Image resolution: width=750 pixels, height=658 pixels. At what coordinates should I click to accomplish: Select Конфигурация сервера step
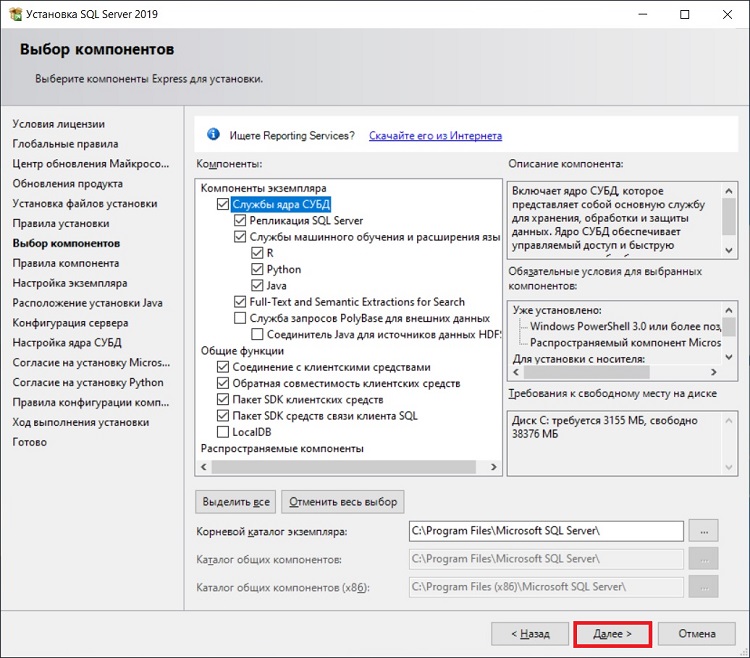tap(70, 323)
